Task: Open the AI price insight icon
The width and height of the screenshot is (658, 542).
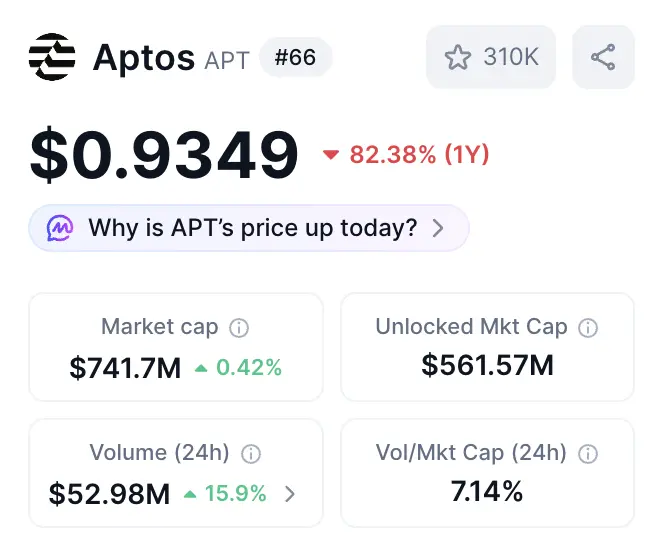Action: pos(61,228)
